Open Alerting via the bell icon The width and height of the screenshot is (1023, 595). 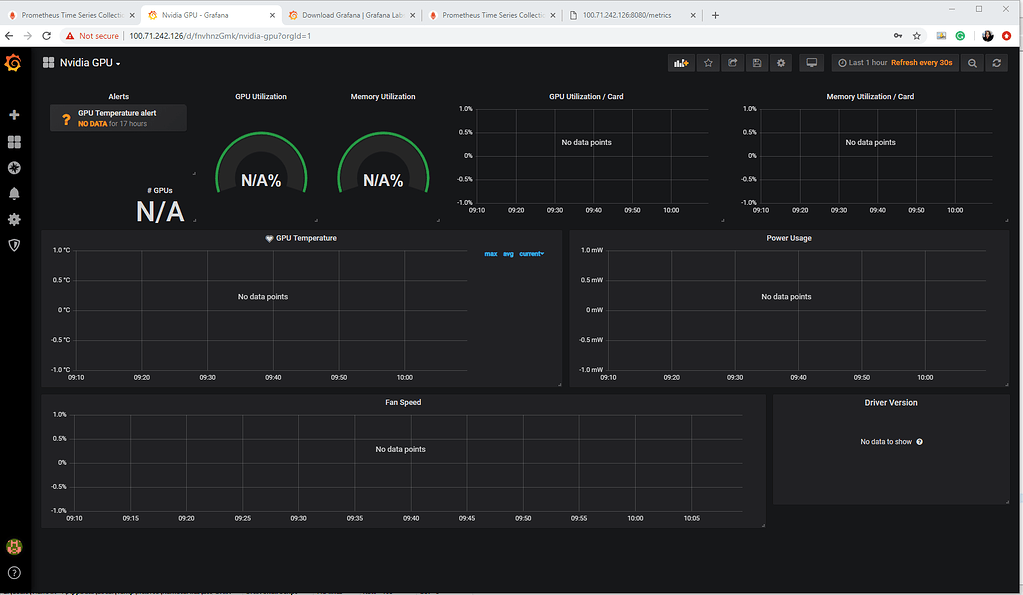[13, 193]
